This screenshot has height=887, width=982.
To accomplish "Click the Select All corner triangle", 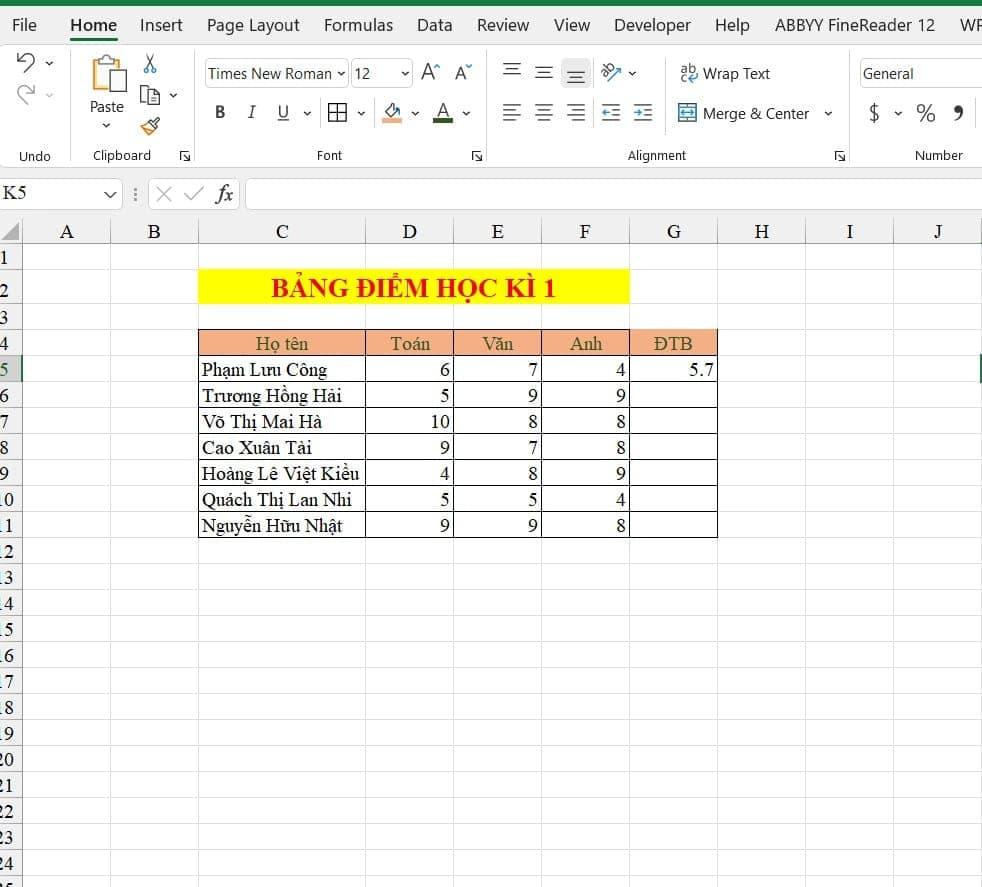I will 11,231.
